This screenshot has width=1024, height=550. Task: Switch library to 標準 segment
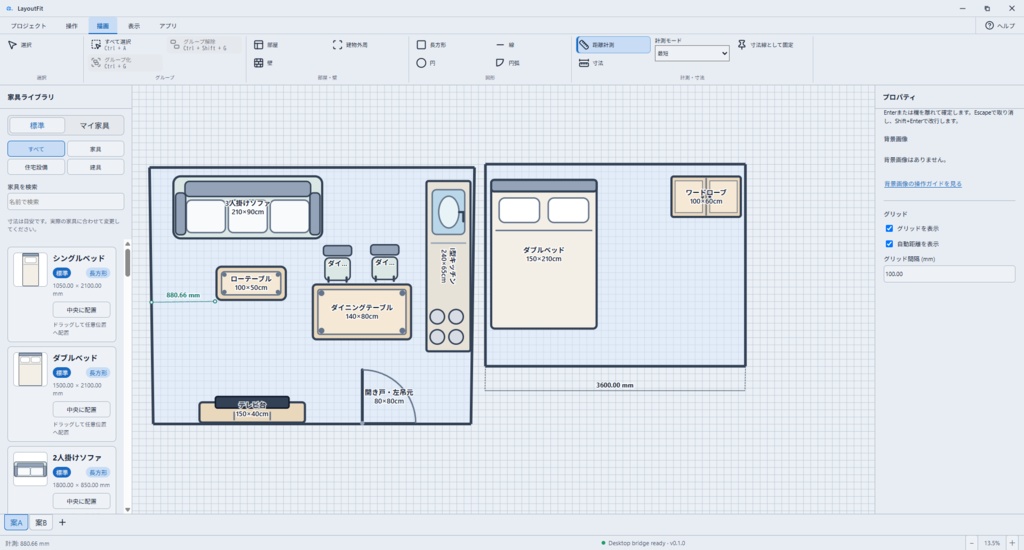point(37,125)
